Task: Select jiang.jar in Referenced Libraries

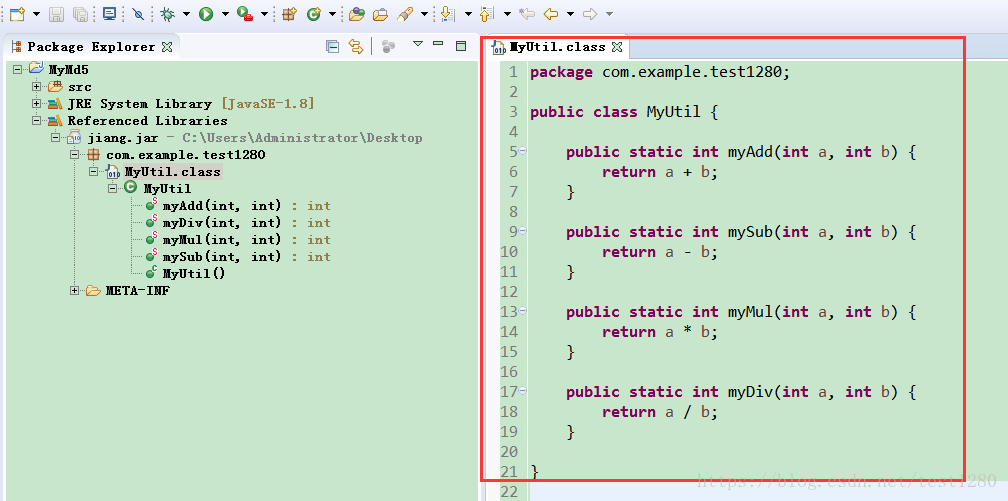Action: pyautogui.click(x=123, y=138)
